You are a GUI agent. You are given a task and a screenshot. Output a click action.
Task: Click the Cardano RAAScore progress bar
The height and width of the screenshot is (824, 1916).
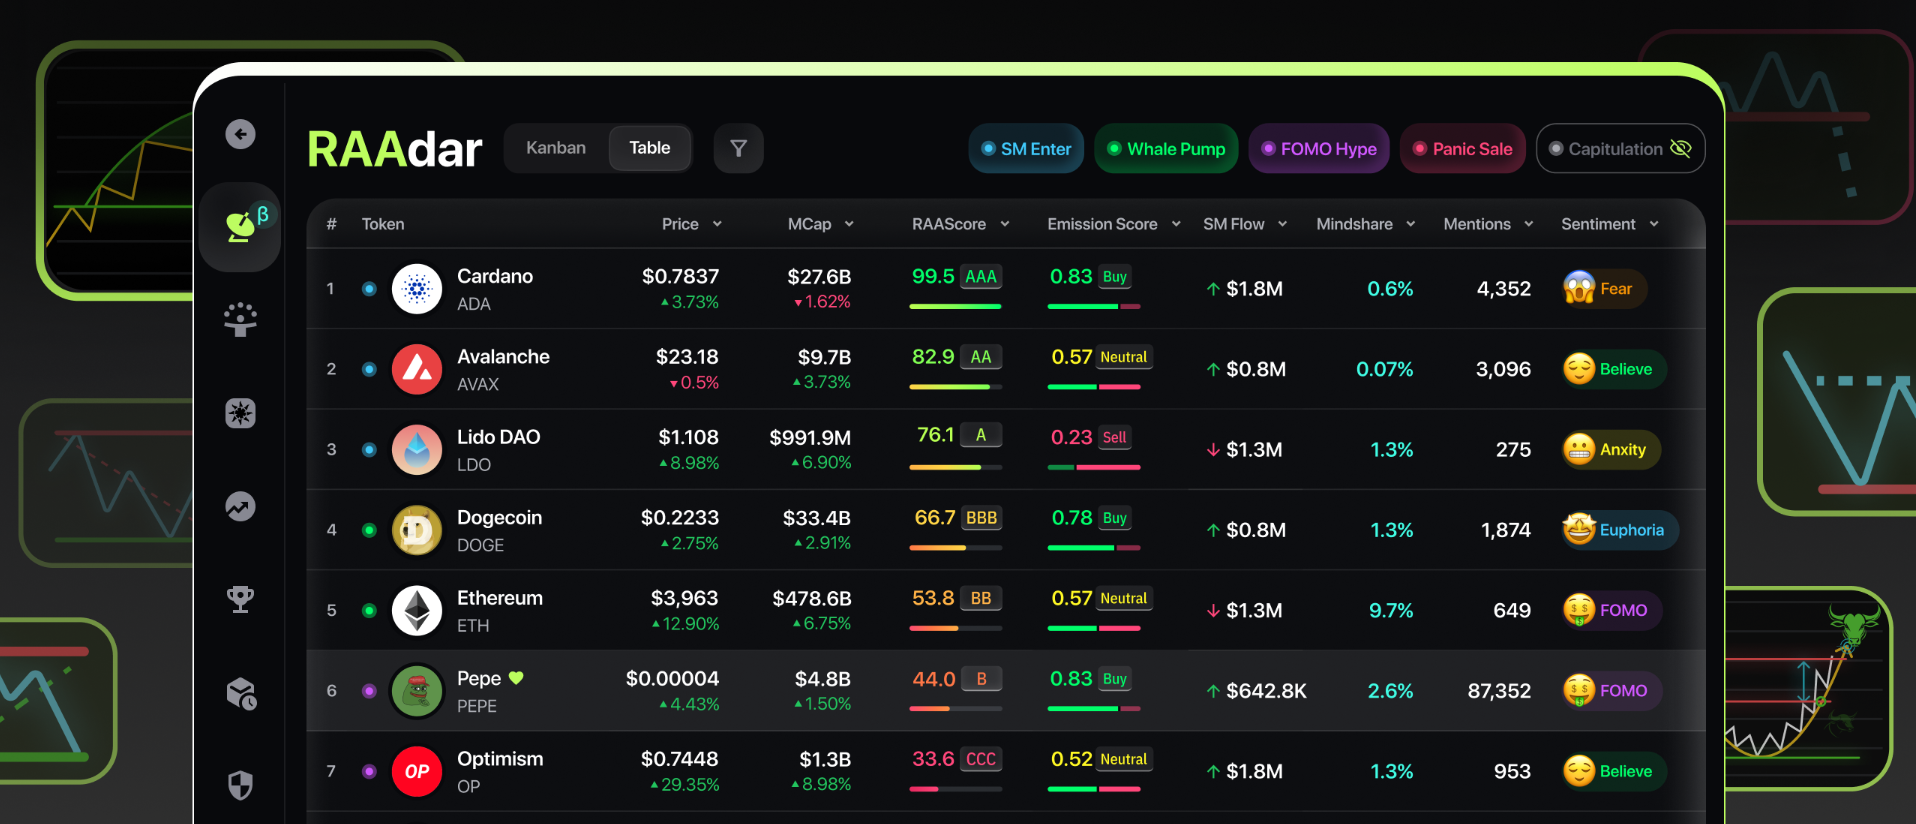point(955,306)
